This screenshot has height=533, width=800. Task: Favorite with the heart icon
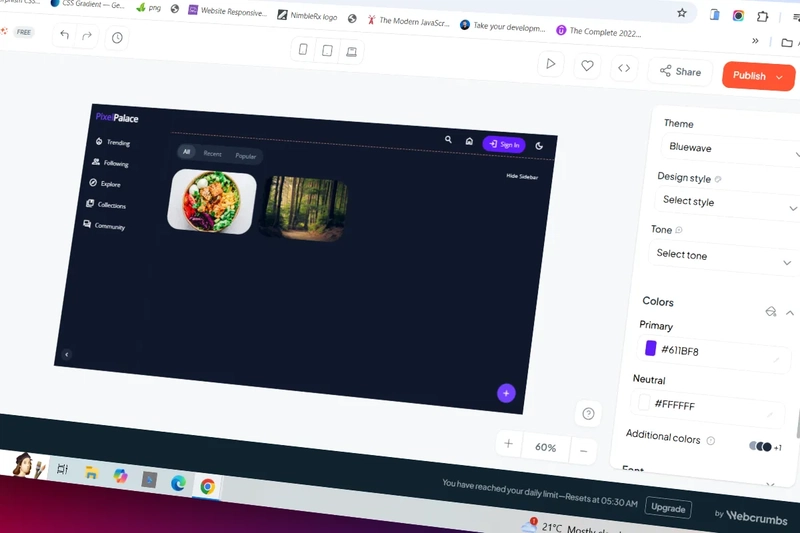pos(587,66)
